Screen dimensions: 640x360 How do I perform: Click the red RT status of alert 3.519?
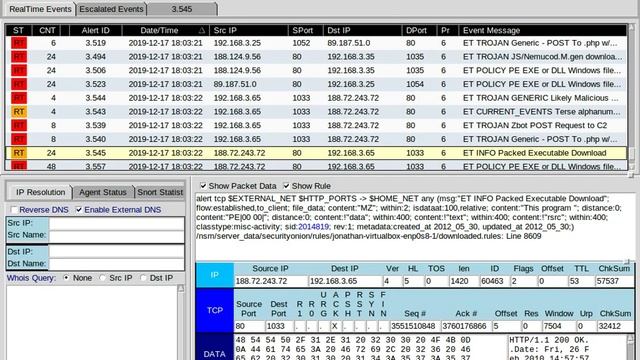click(x=18, y=43)
